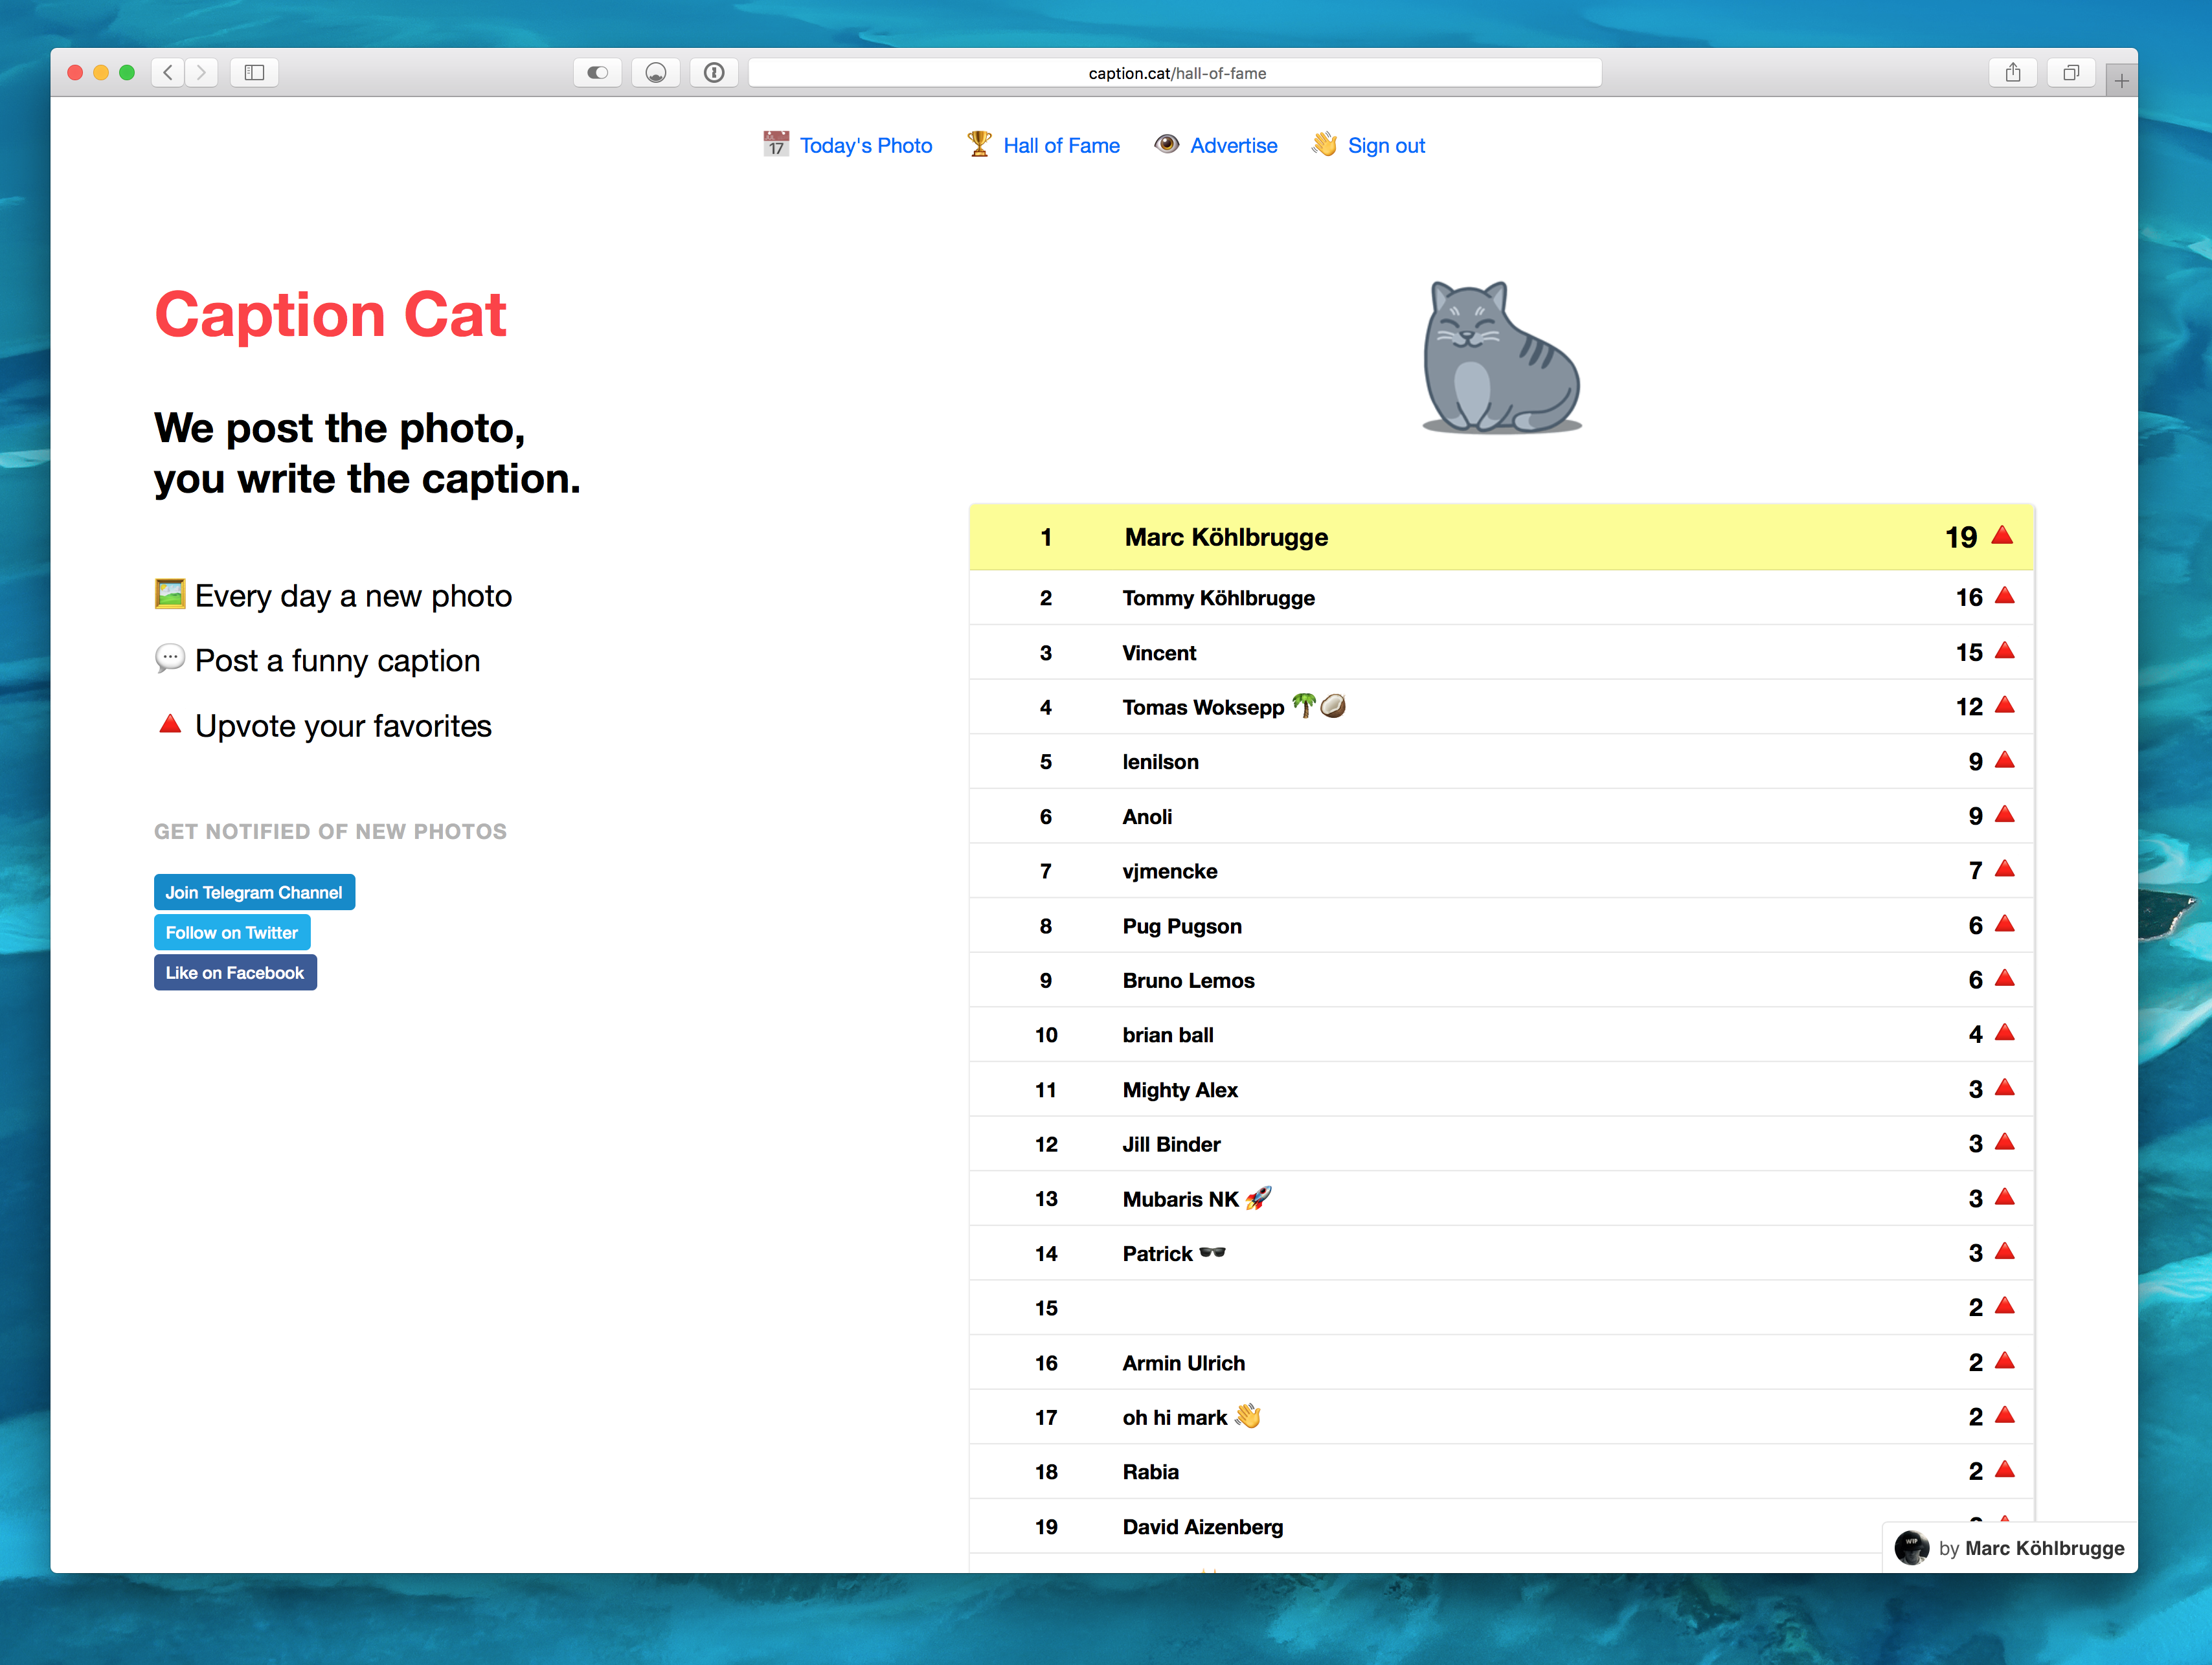Screen dimensions: 2212x1665
Task: Click the upvote triangle for Pug Pugson
Action: tap(2004, 924)
